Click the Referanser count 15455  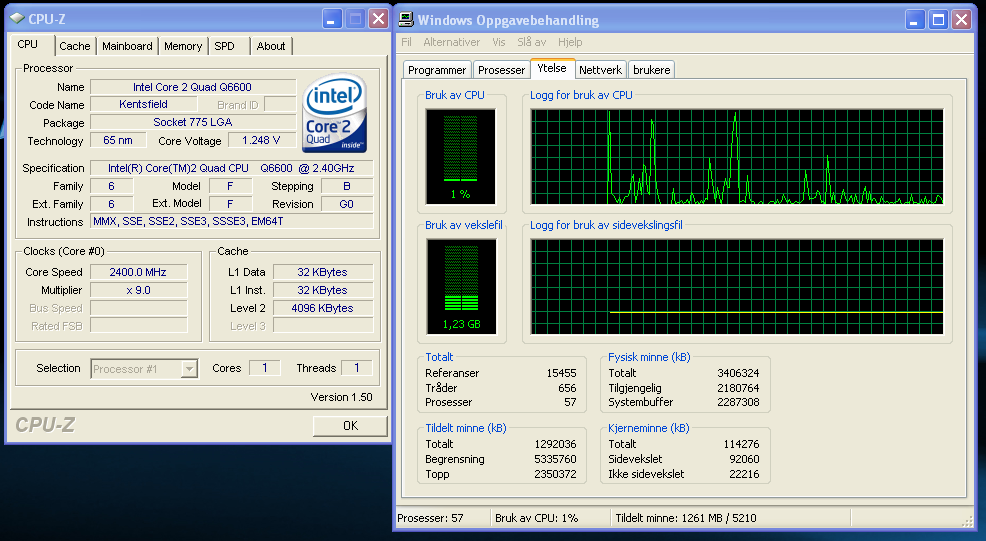click(x=561, y=373)
